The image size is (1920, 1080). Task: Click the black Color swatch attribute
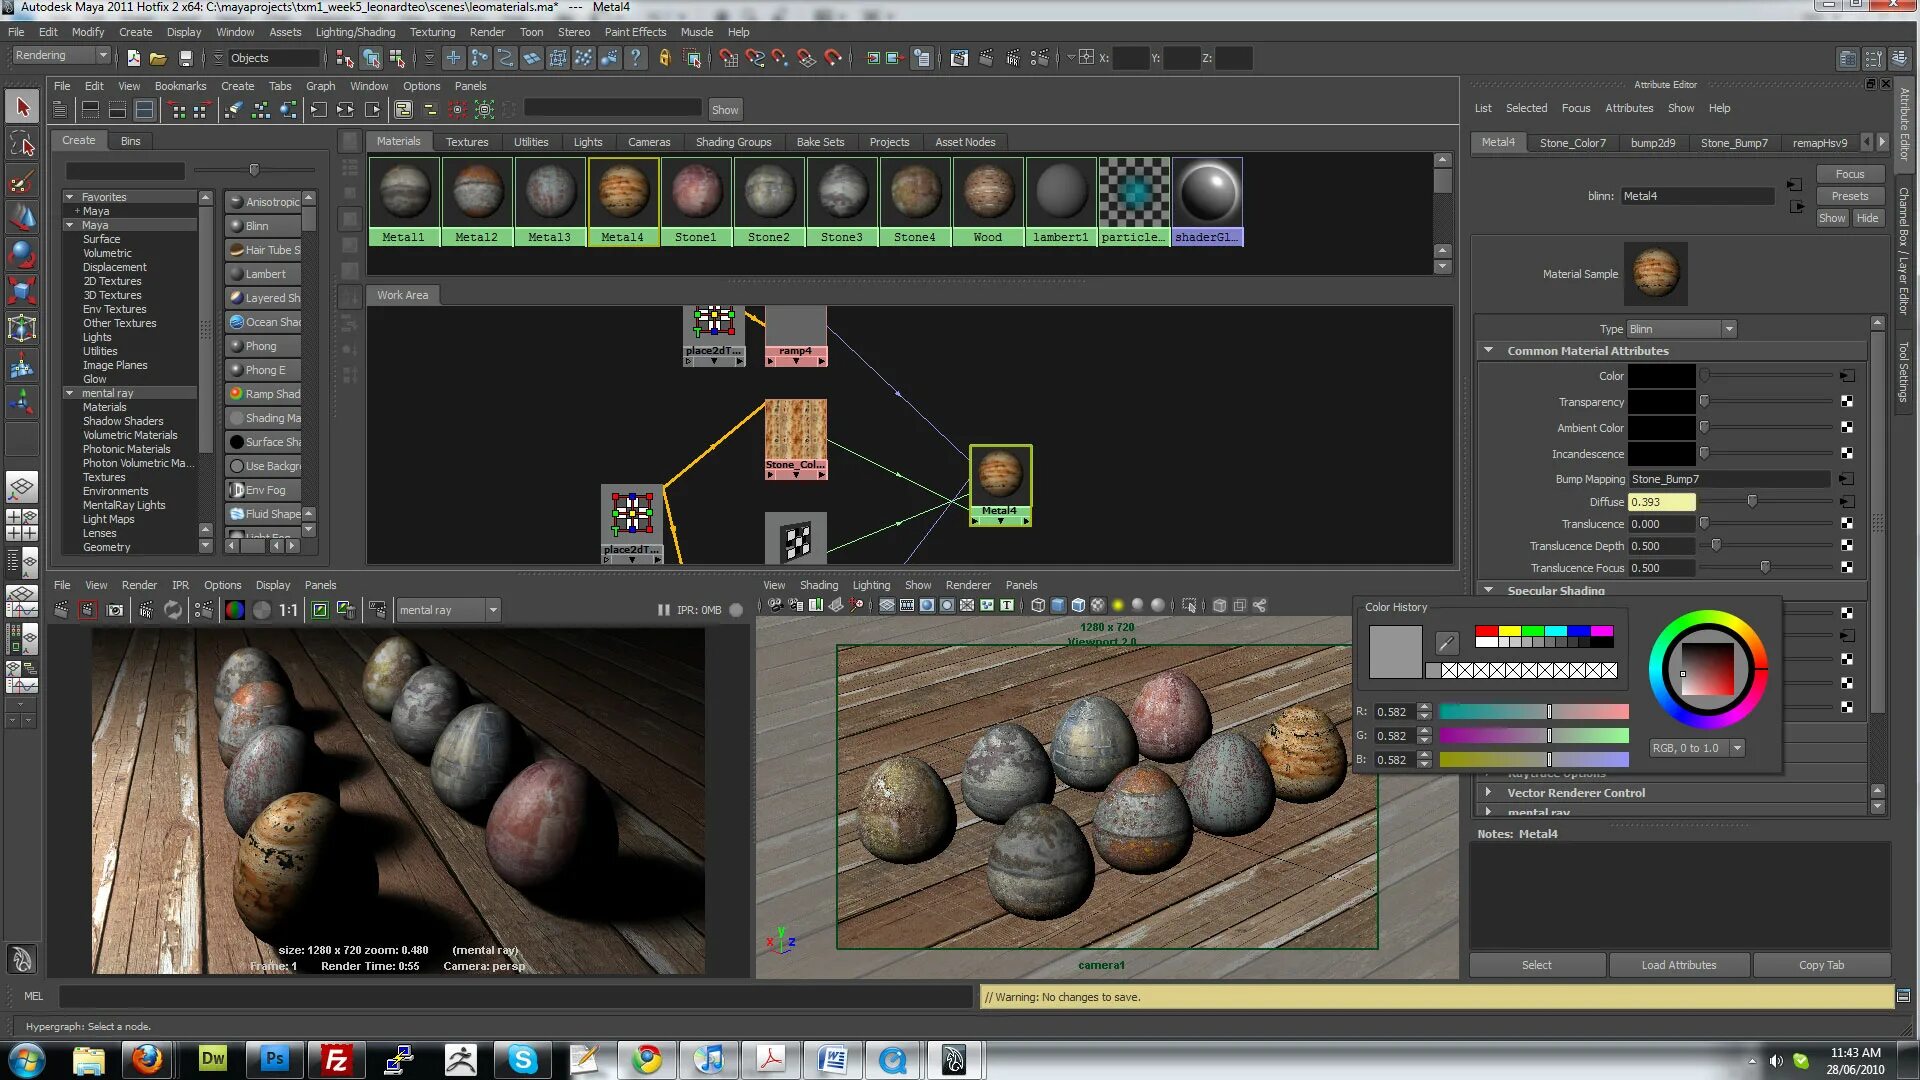pyautogui.click(x=1661, y=376)
